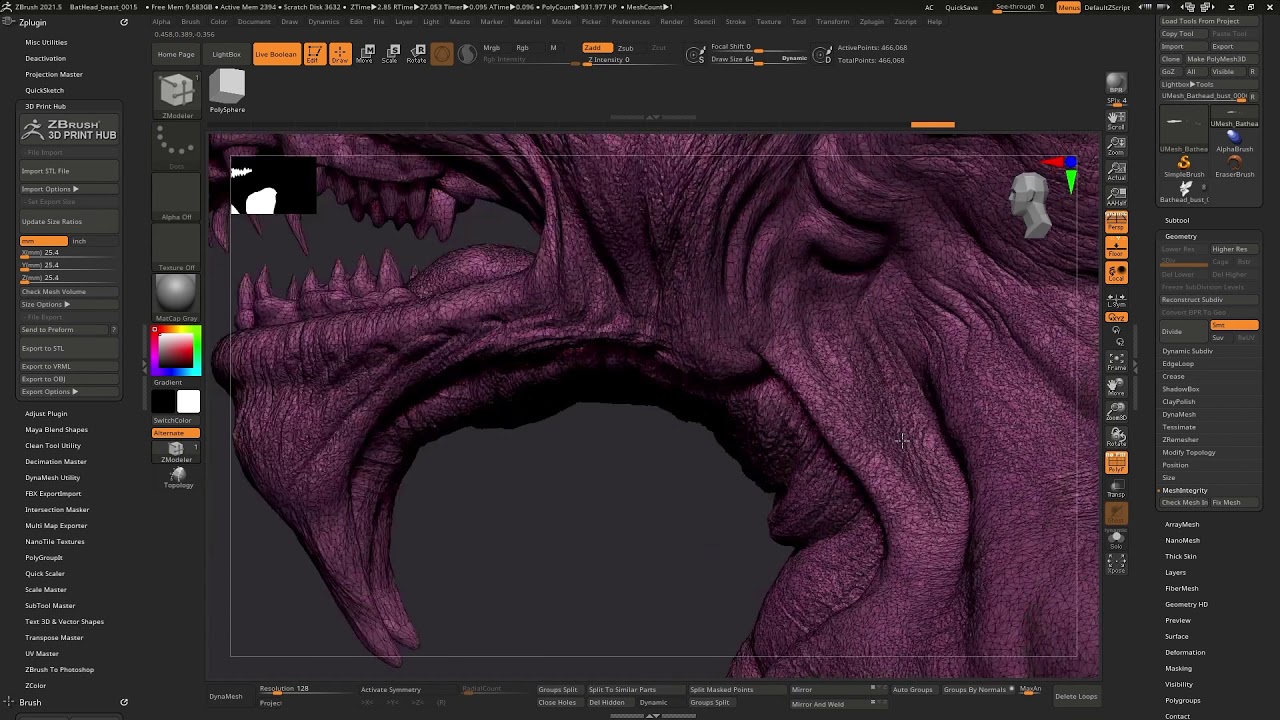This screenshot has width=1280, height=720.
Task: Toggle Local symmetry button
Action: (1116, 273)
